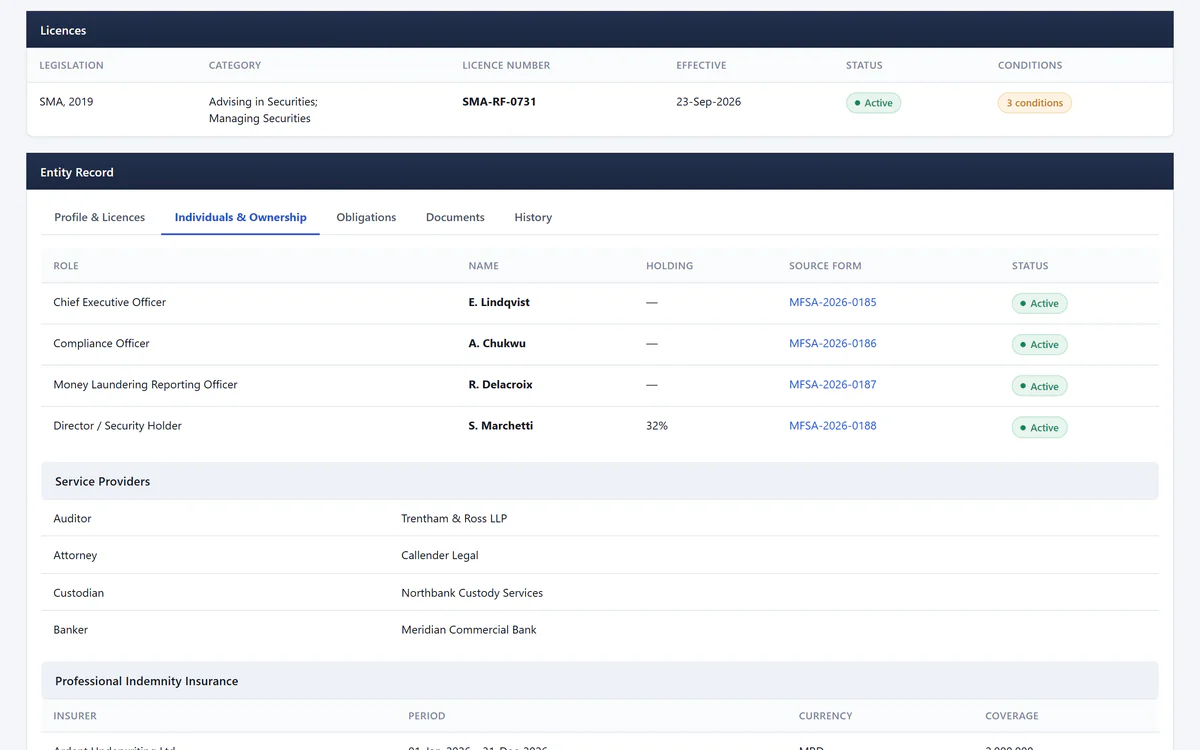Click the Service Providers section header
Viewport: 1200px width, 750px height.
pos(600,481)
